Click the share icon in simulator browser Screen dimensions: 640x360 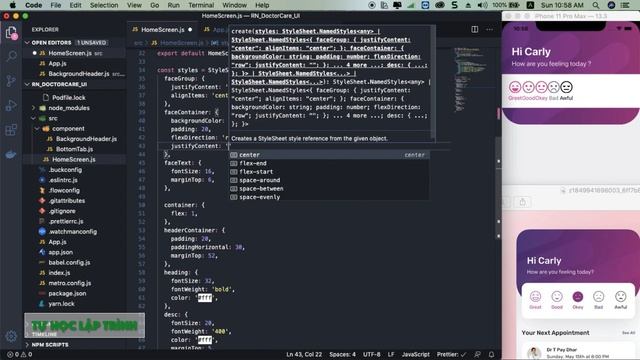522,202
